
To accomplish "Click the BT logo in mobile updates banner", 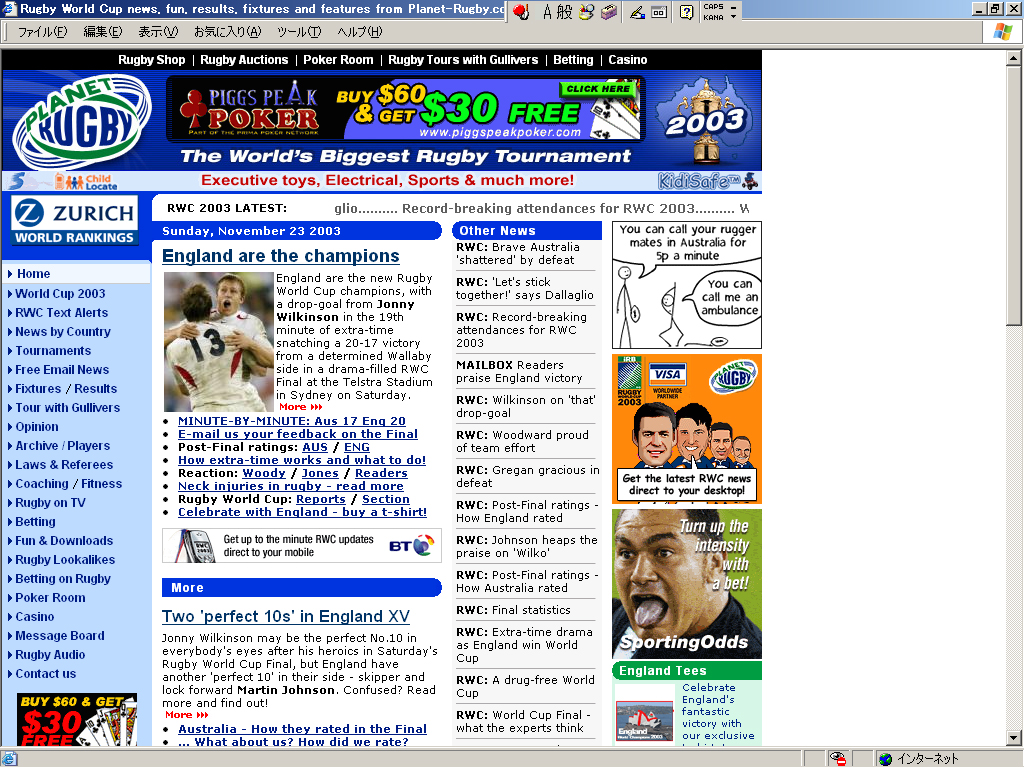I will [x=411, y=545].
